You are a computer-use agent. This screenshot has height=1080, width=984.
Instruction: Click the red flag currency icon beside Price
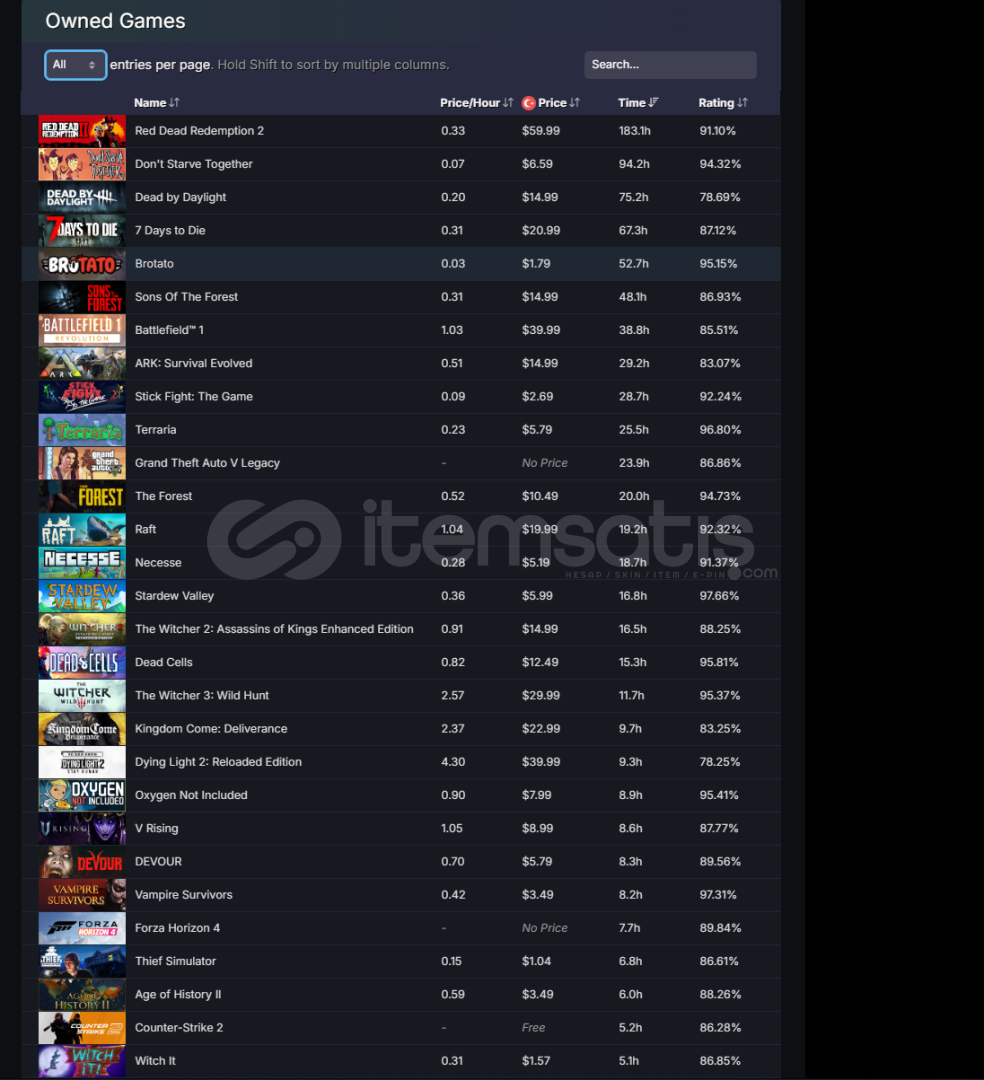point(528,103)
